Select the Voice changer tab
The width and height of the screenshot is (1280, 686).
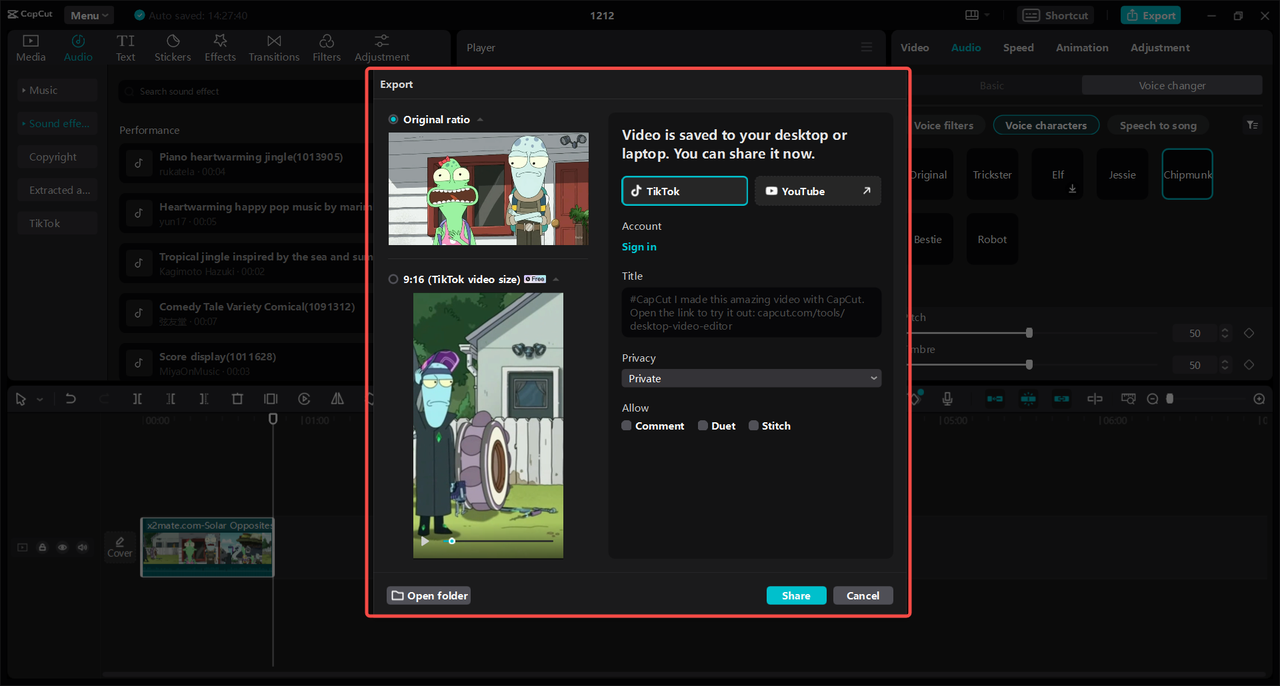coord(1172,86)
